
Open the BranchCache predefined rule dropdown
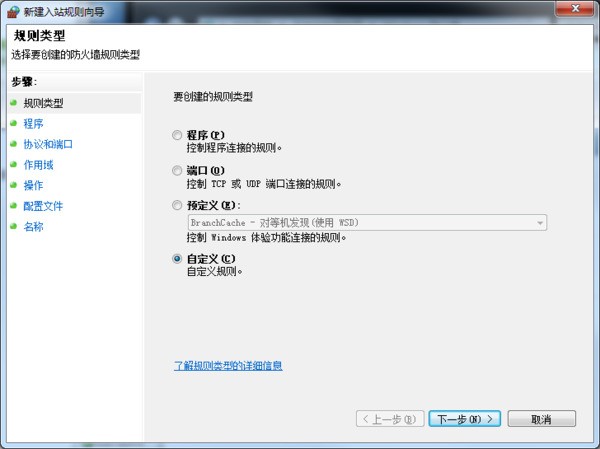[x=367, y=222]
